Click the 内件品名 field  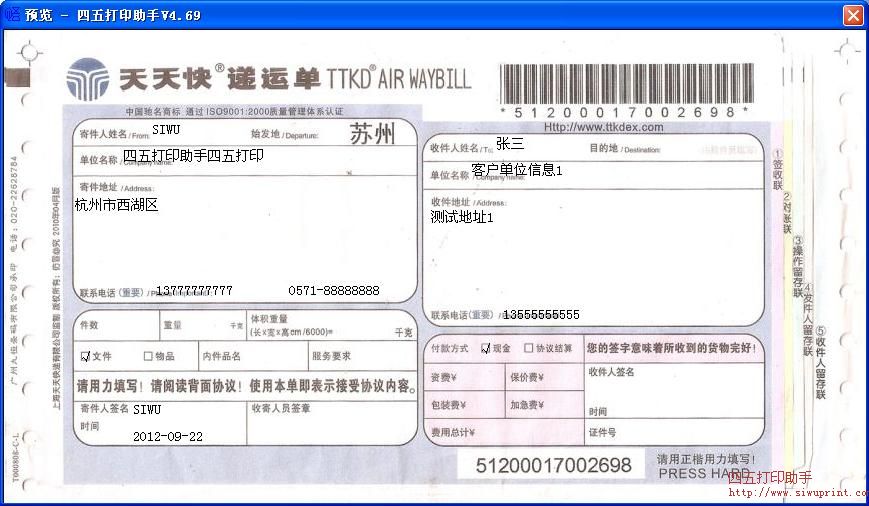pyautogui.click(x=253, y=356)
